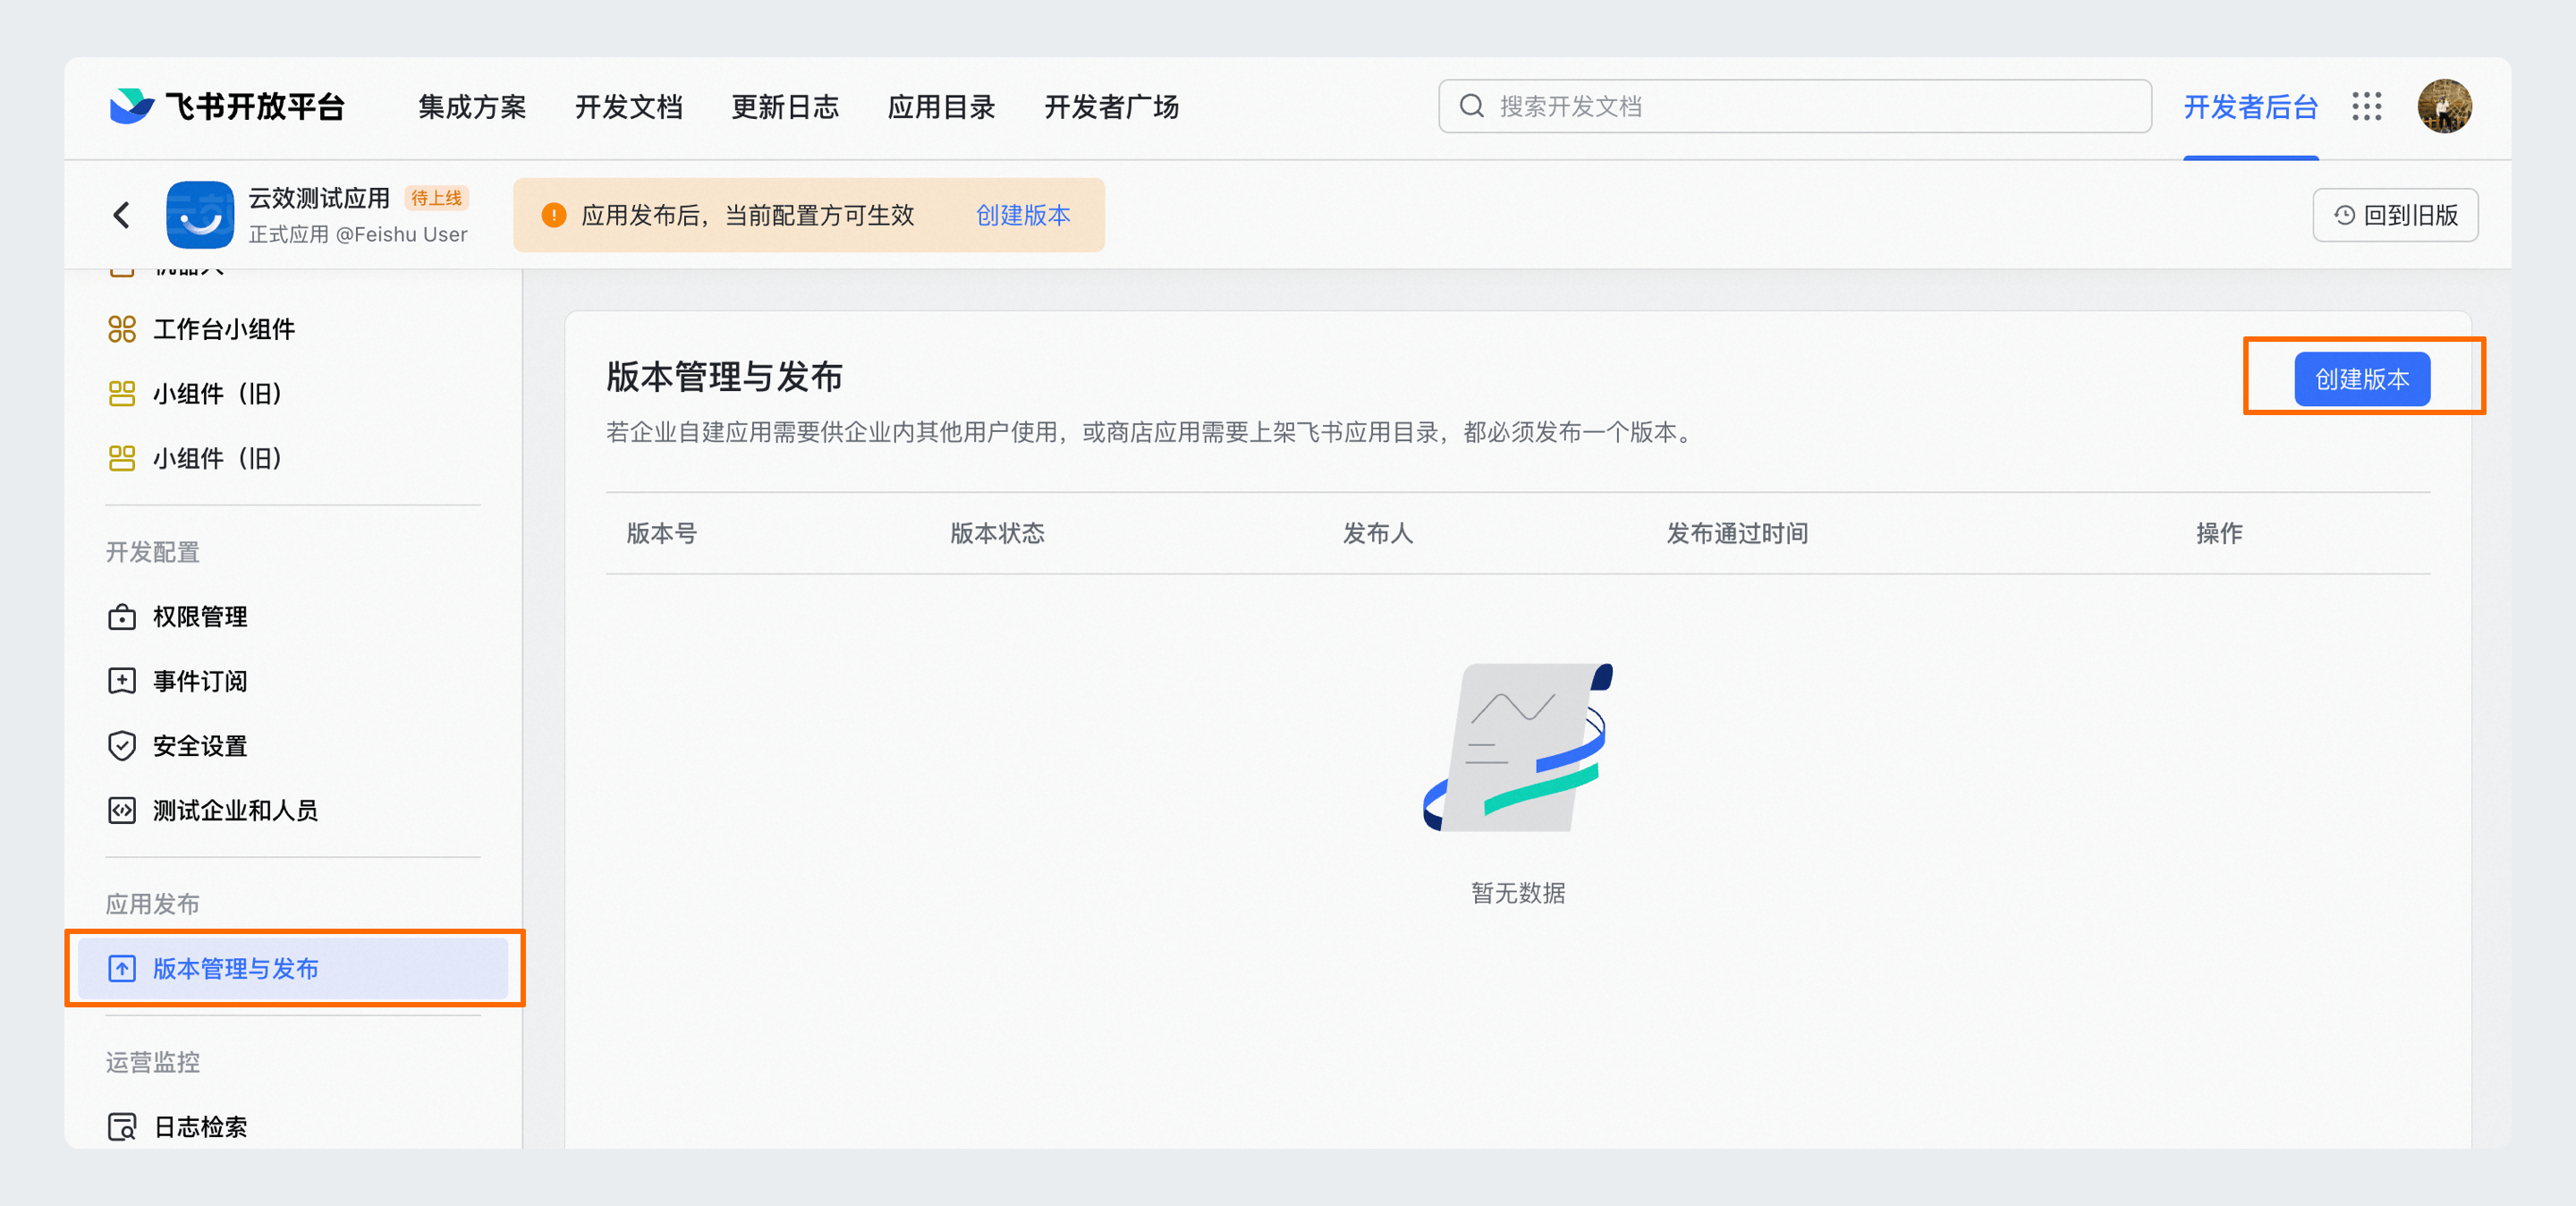Click the 版本状态 column header

click(x=997, y=533)
